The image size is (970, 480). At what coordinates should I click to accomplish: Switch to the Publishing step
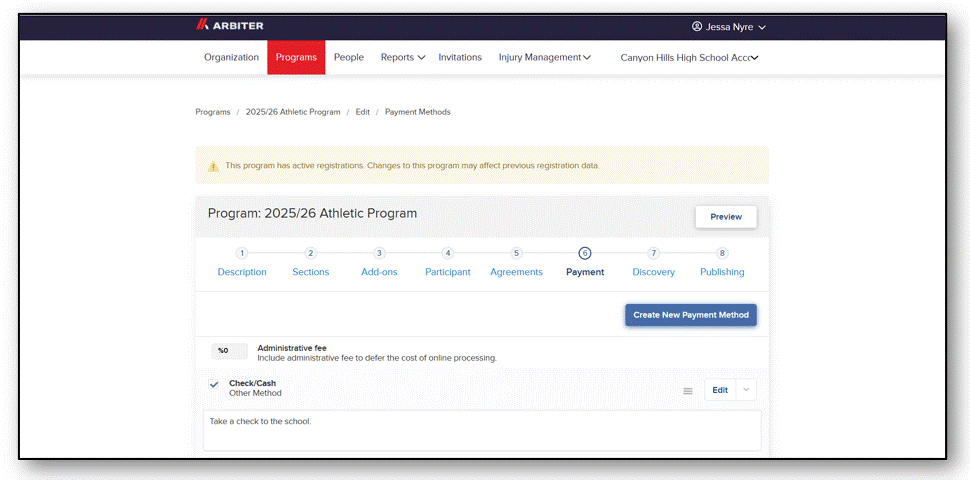pyautogui.click(x=722, y=272)
